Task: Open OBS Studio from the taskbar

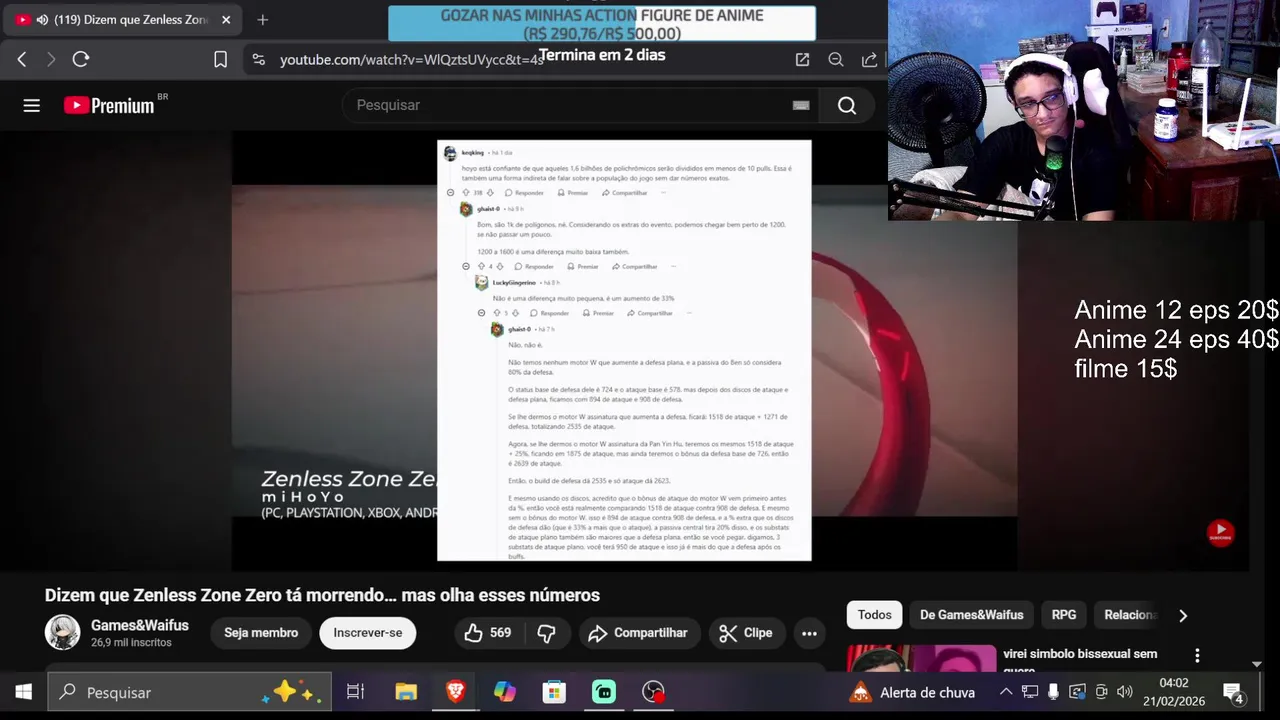Action: coord(653,692)
